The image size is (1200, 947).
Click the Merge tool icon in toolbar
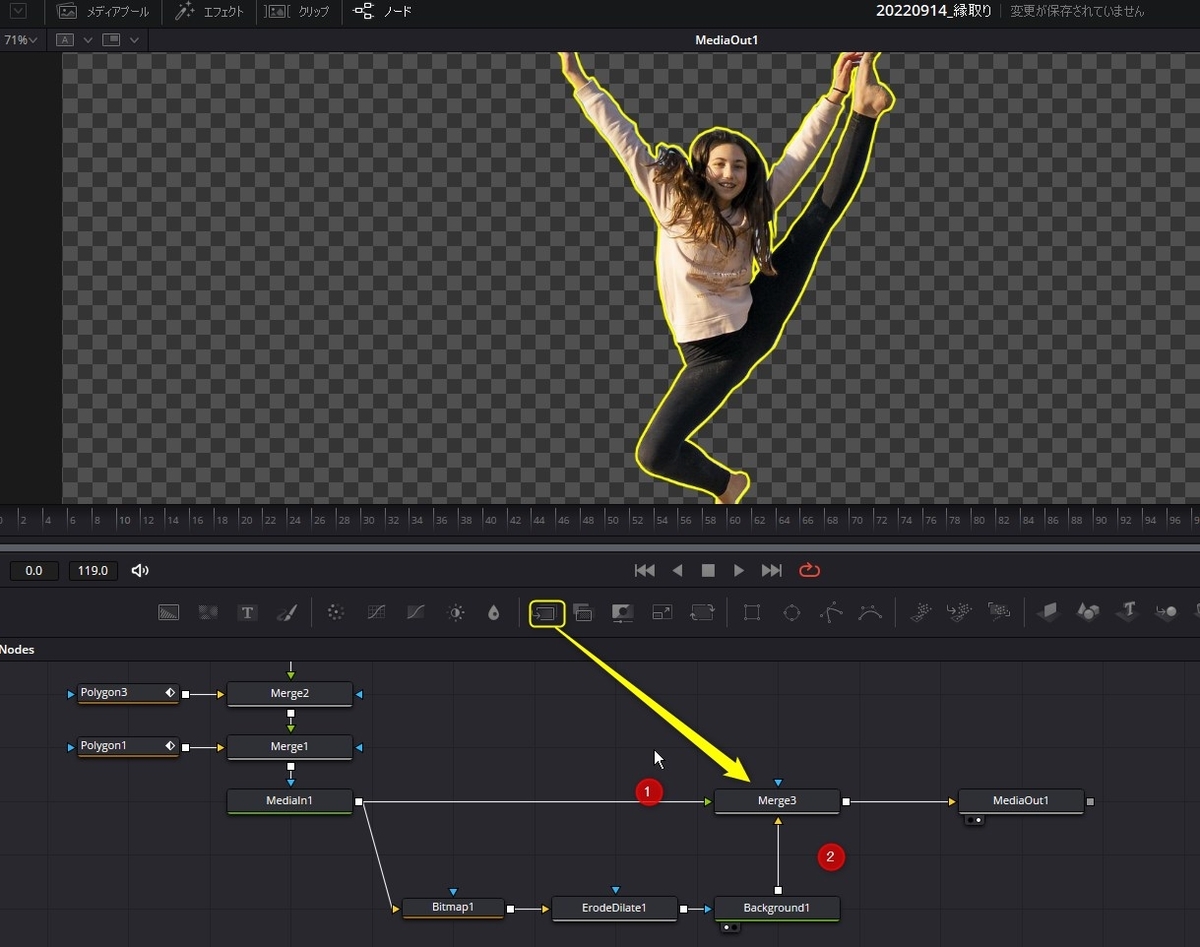click(547, 613)
